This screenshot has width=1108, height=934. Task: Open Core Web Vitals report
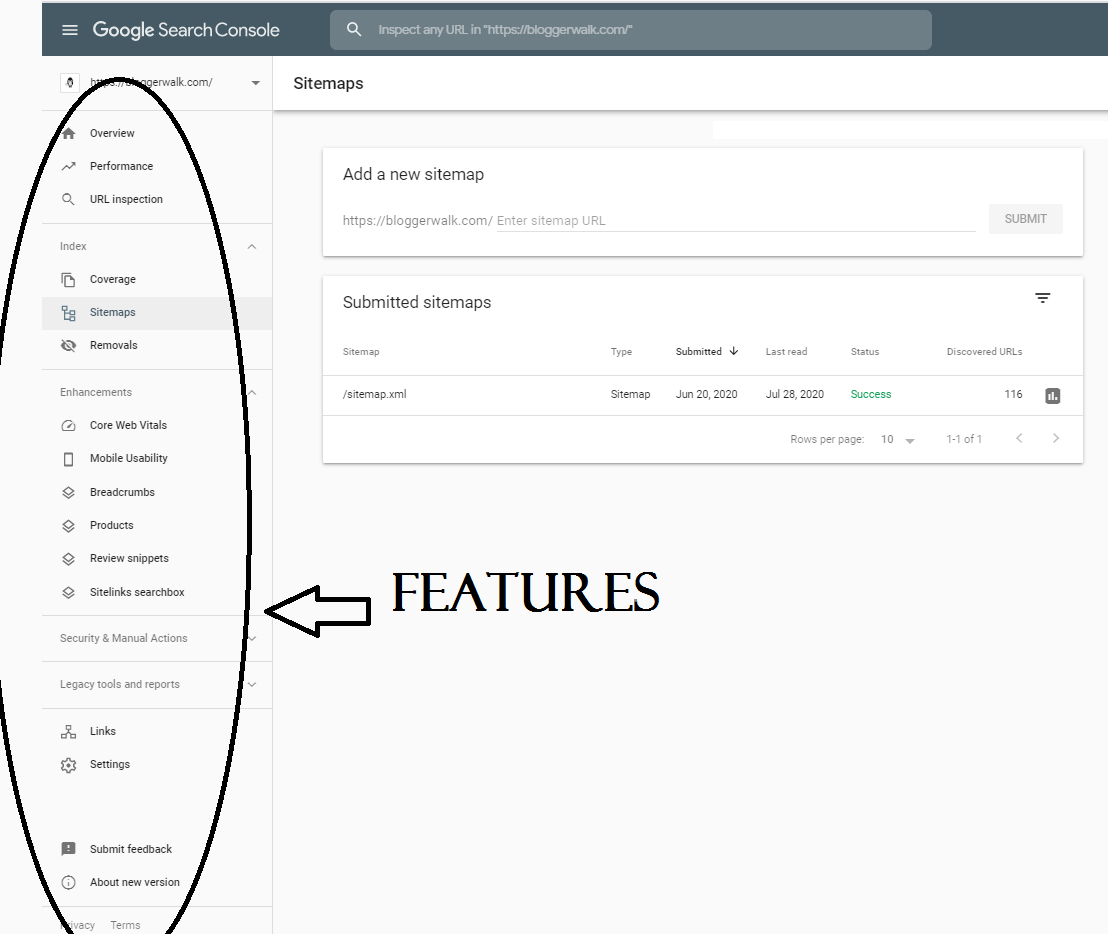[x=129, y=425]
